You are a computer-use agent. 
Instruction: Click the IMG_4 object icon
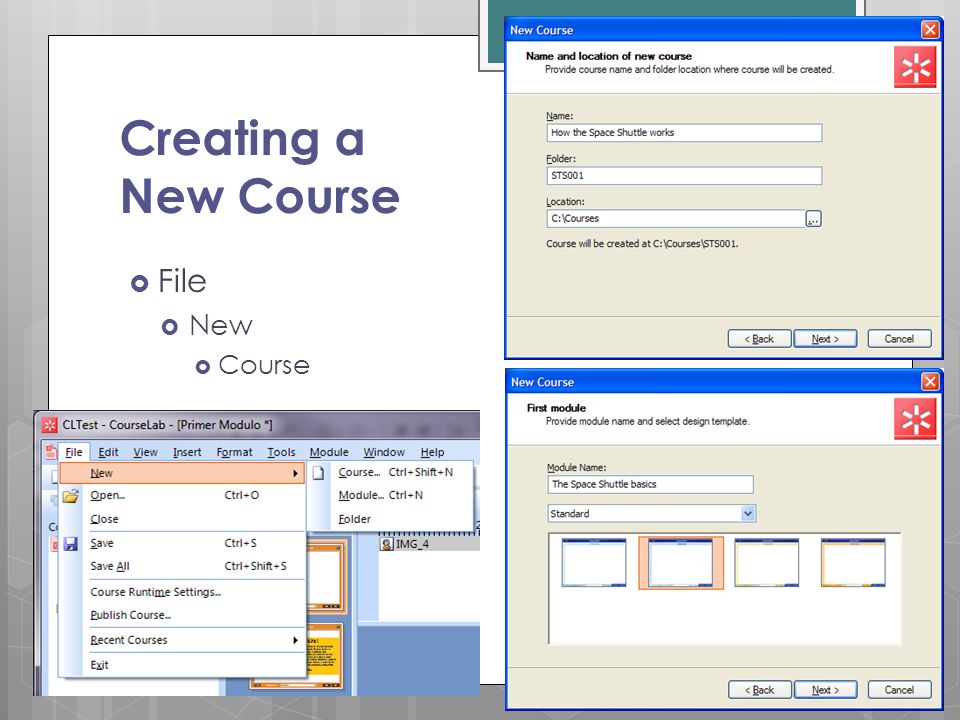point(386,544)
